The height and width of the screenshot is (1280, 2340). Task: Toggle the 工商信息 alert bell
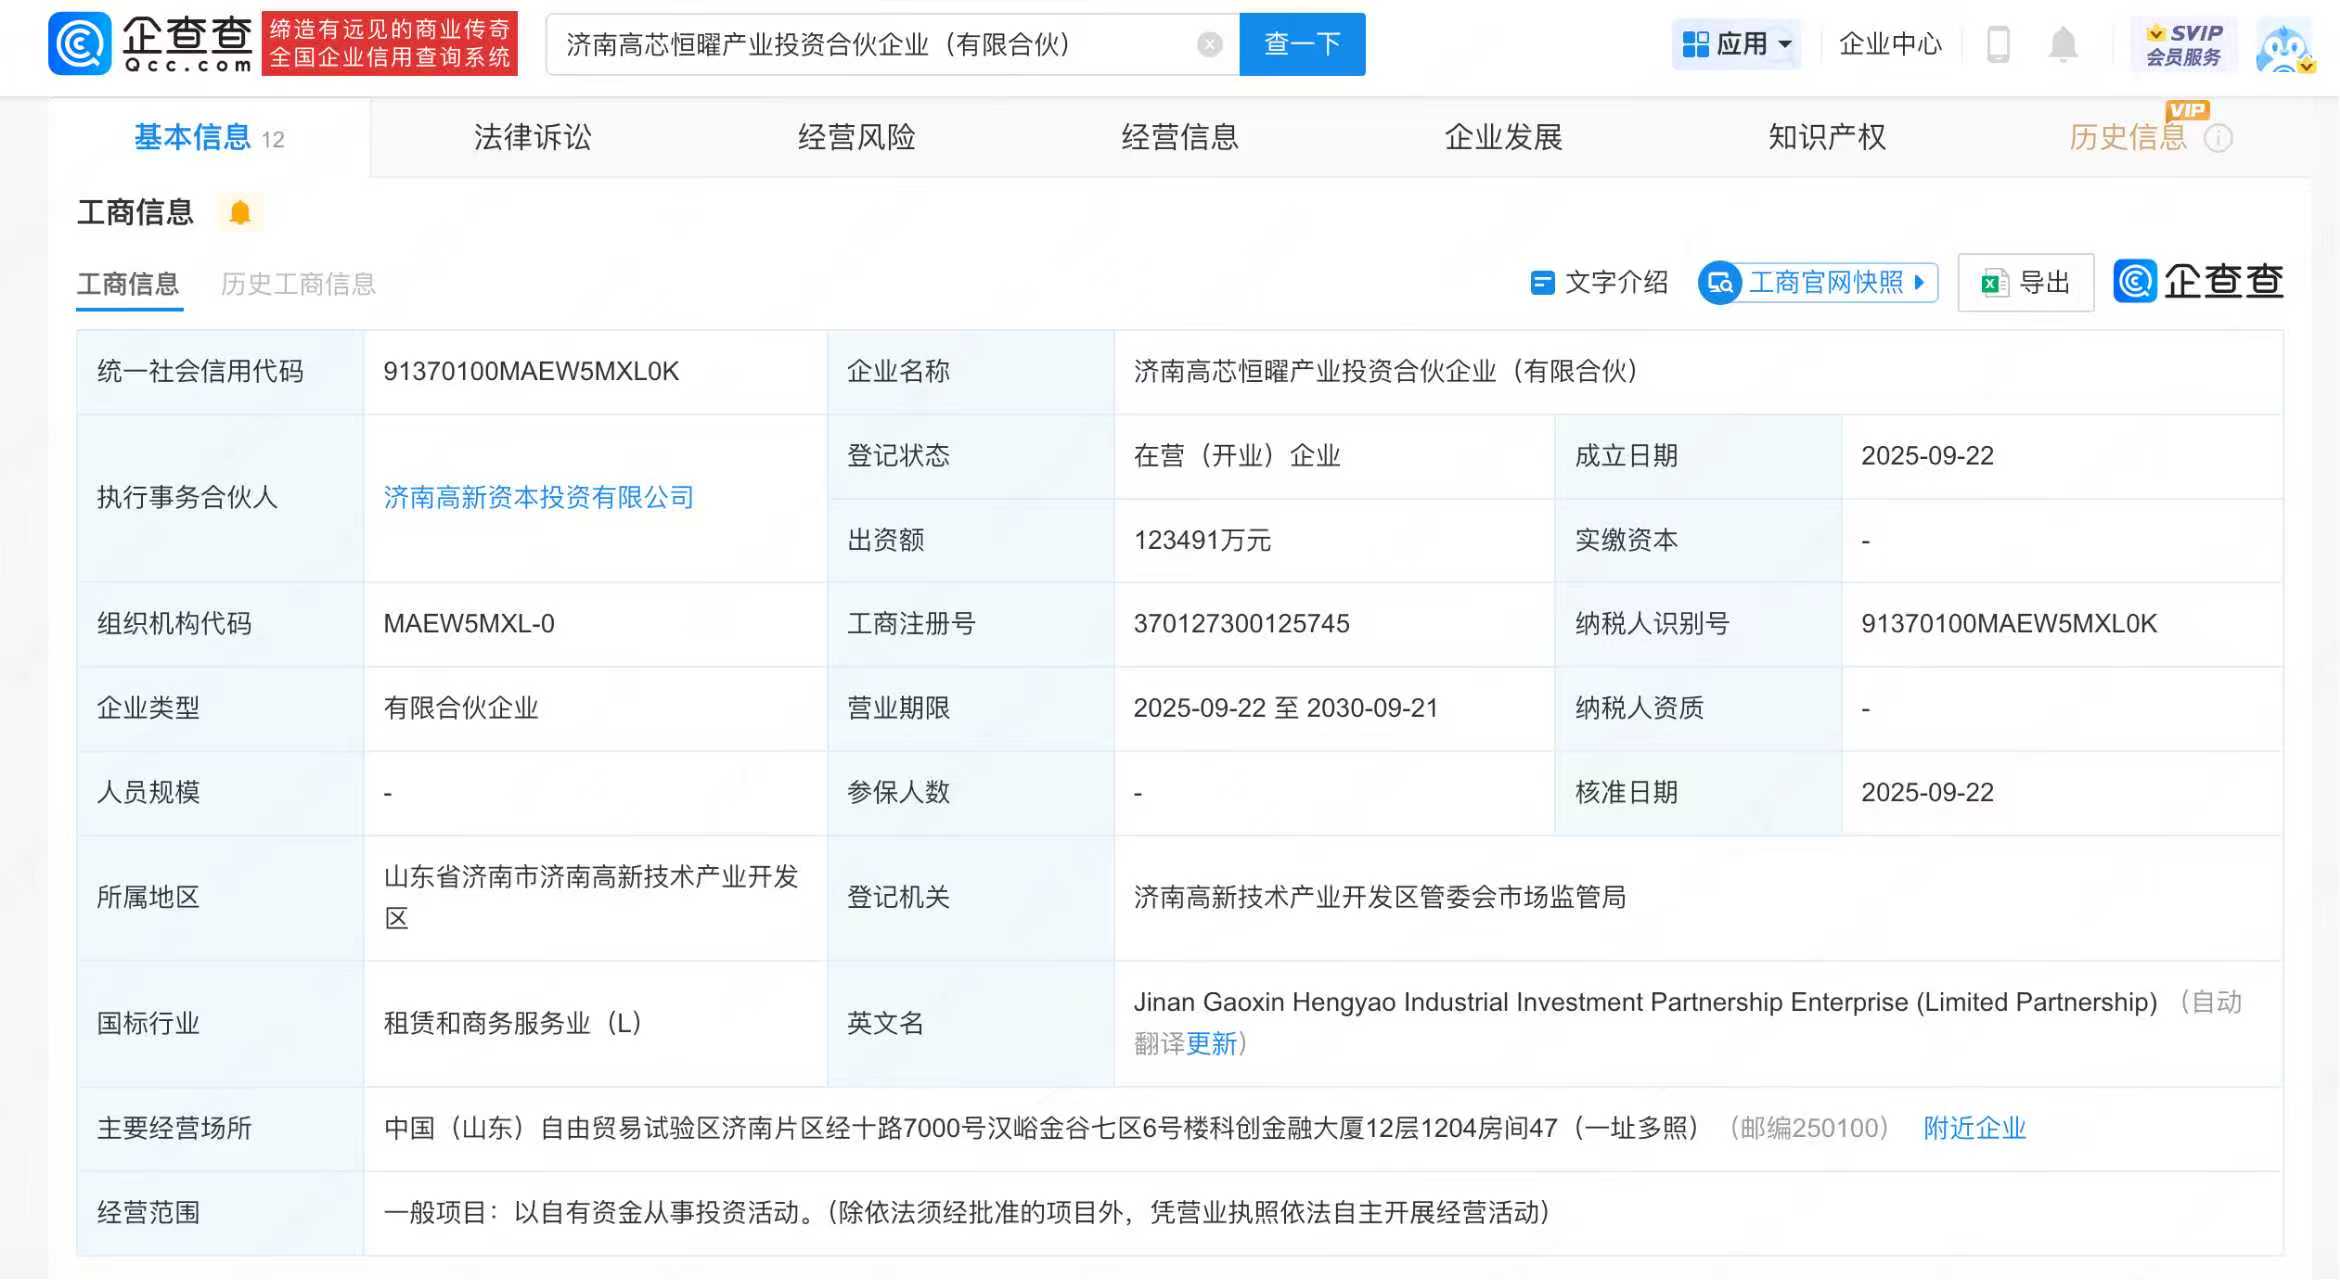pos(239,212)
